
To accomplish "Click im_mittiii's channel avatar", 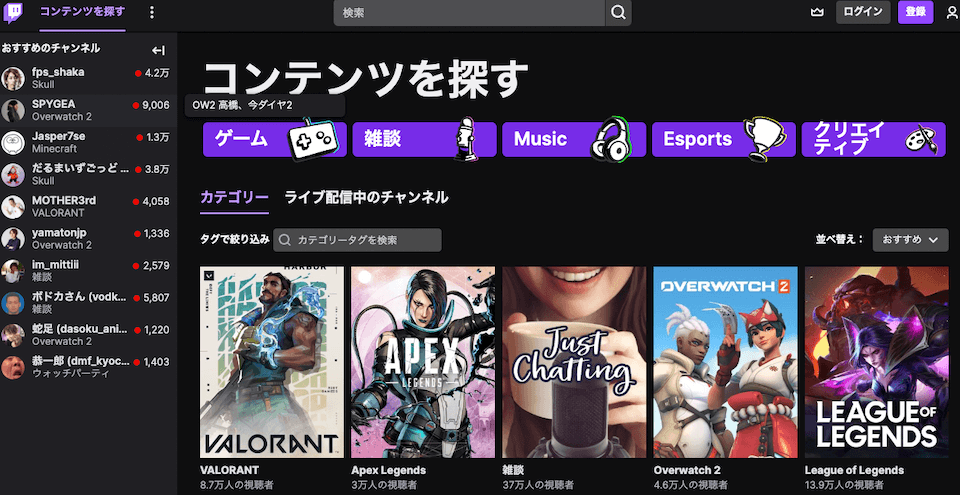I will (x=13, y=271).
